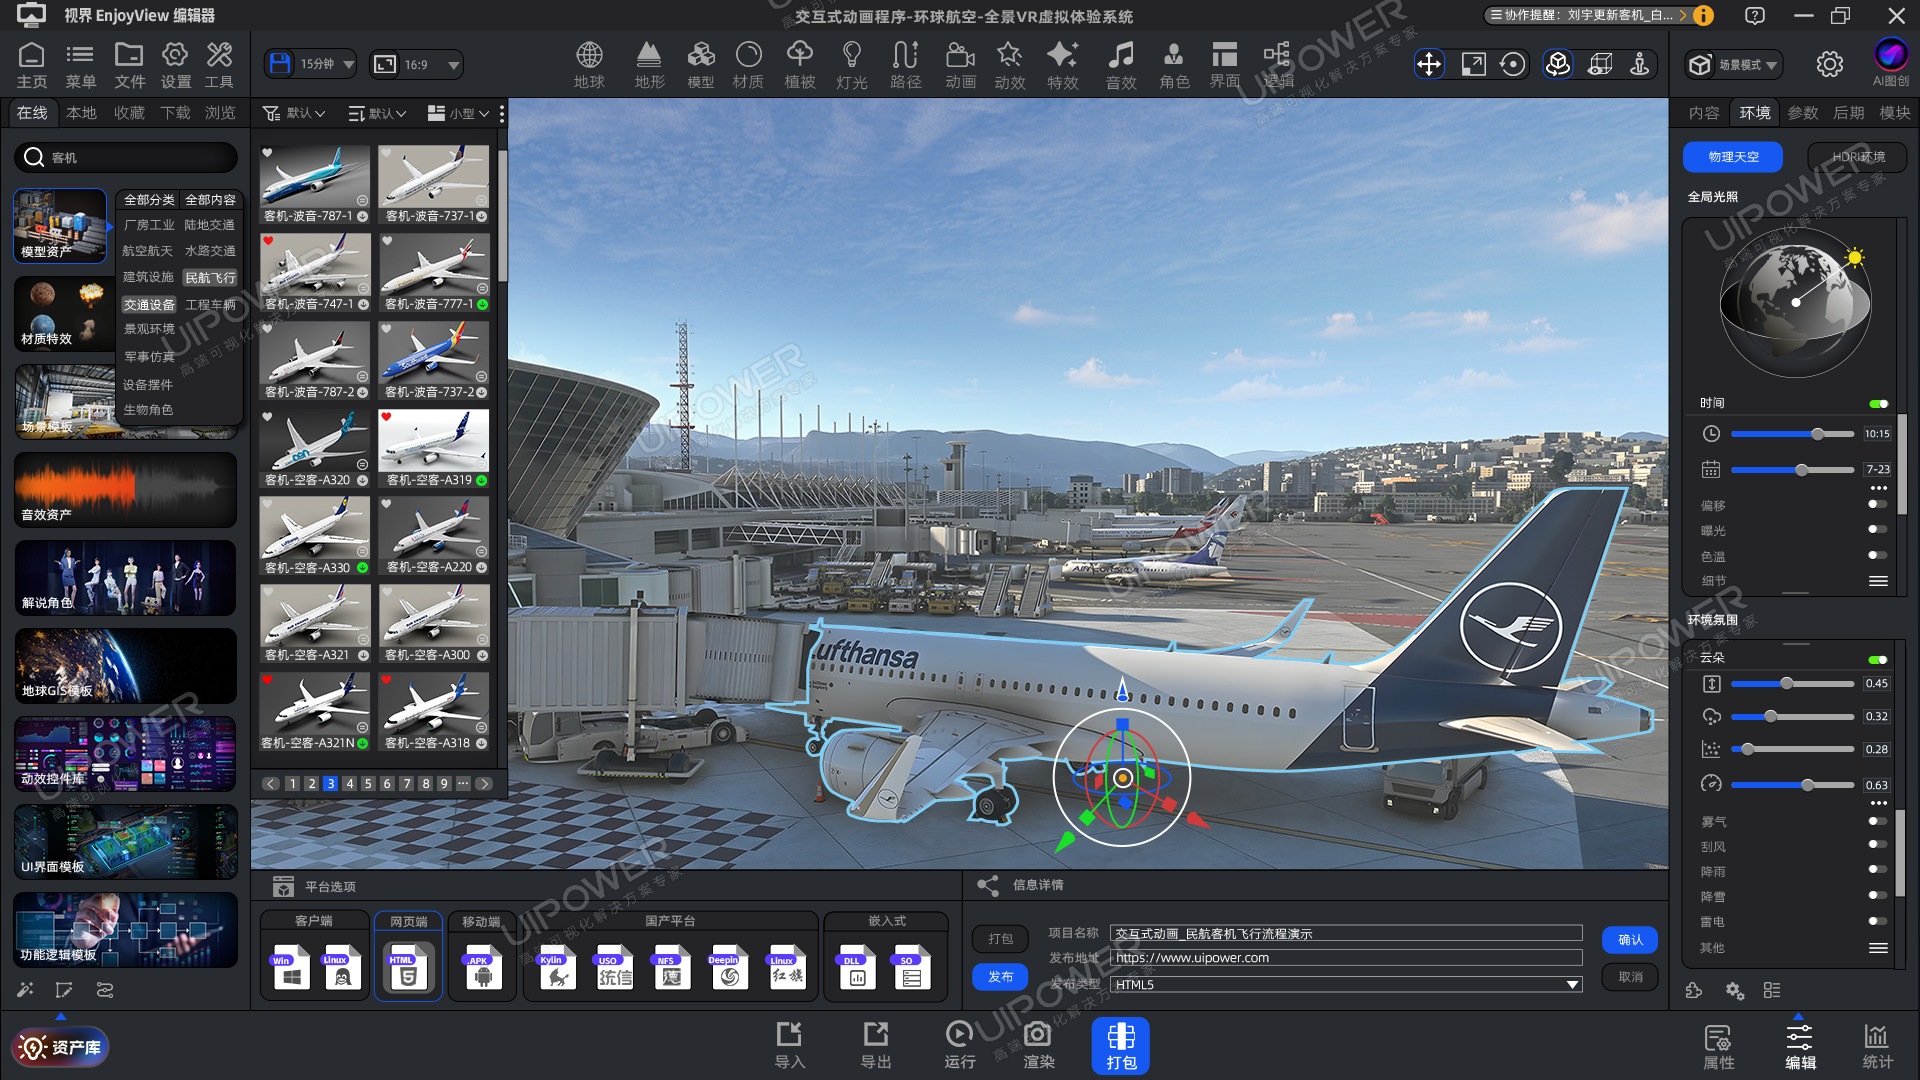
Task: Click the 发布 publish button
Action: tap(1000, 977)
